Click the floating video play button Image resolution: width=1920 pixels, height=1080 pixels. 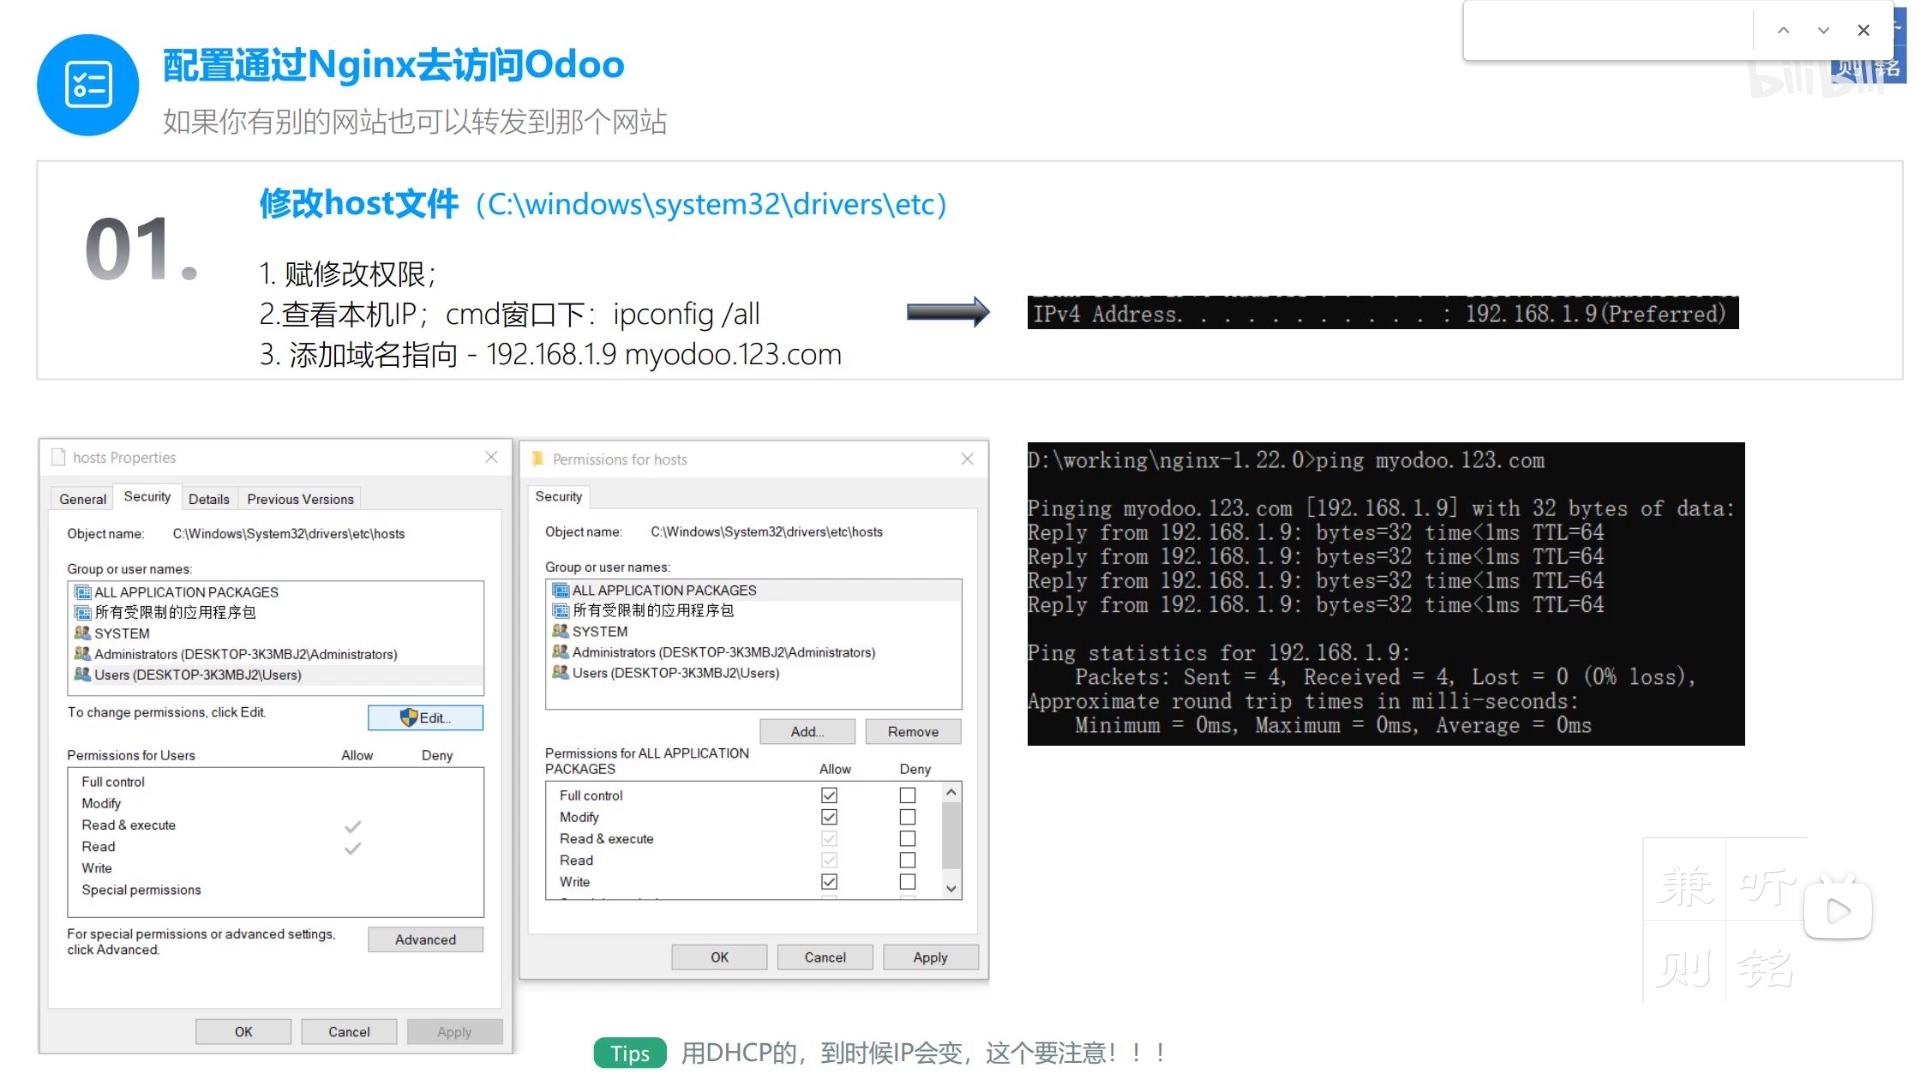coord(1838,910)
